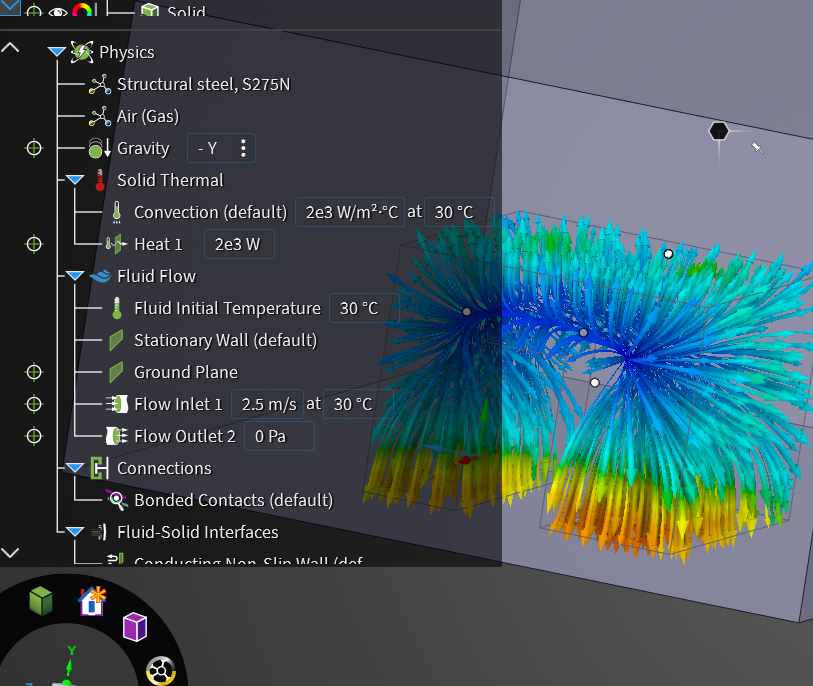
Task: Click the Bonded Contacts icon
Action: pyautogui.click(x=116, y=500)
